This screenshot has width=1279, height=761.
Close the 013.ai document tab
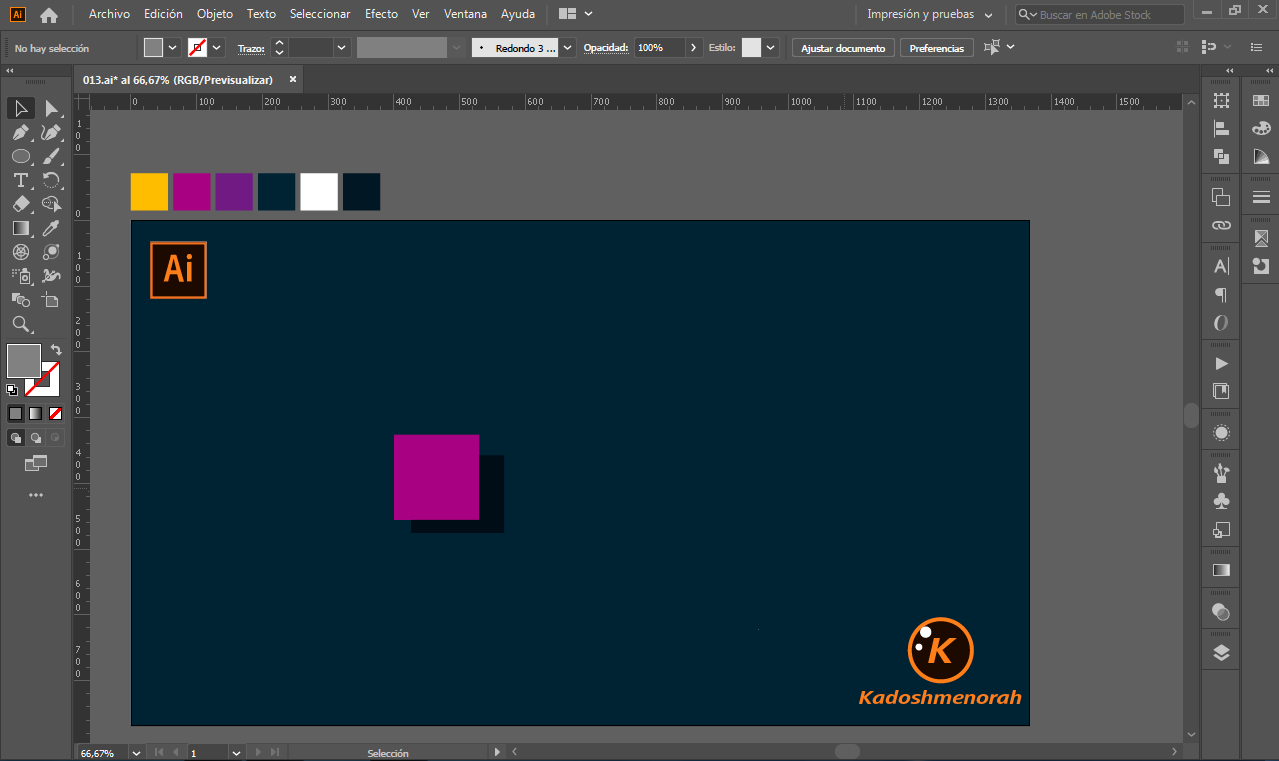pyautogui.click(x=293, y=79)
